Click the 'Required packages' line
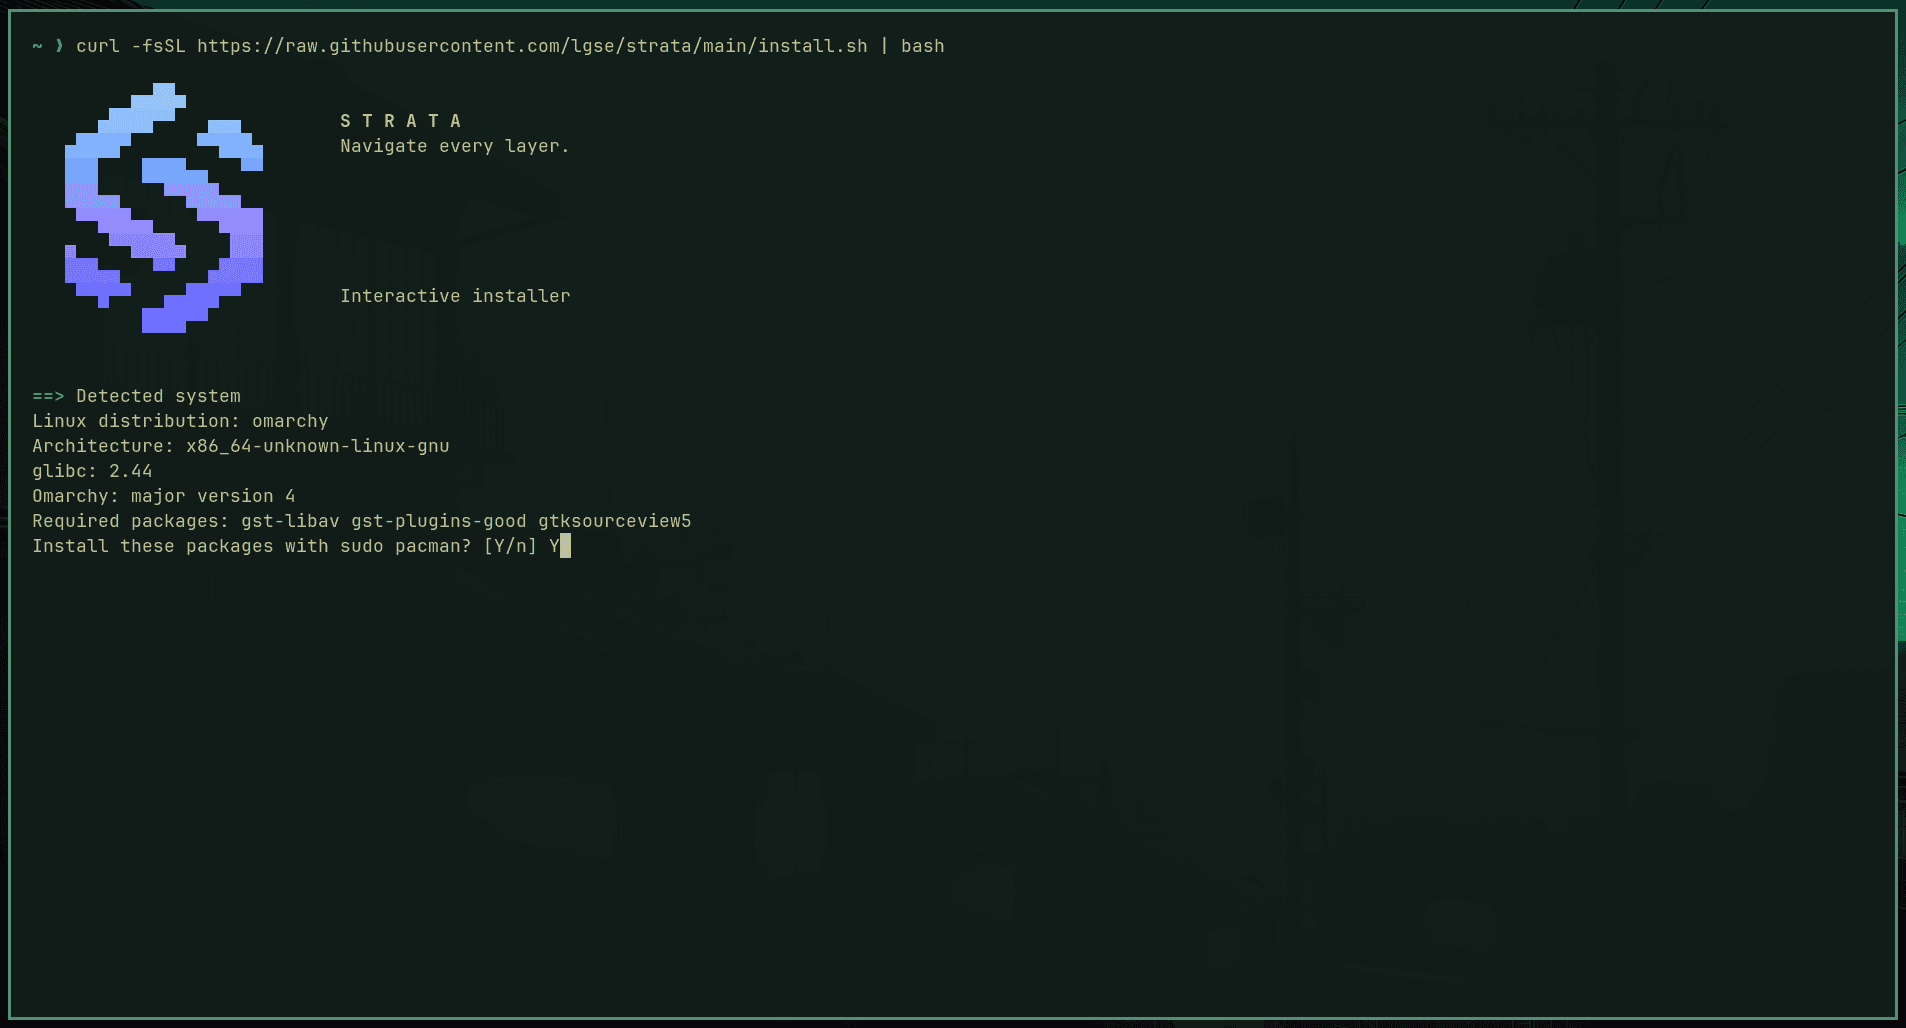 pos(362,521)
